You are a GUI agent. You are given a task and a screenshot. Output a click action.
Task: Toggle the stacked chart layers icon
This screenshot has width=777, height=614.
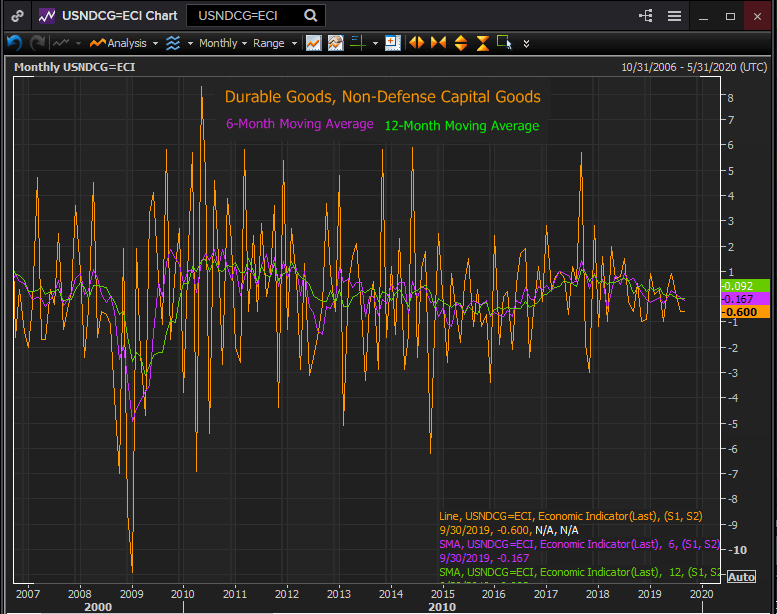click(x=335, y=43)
